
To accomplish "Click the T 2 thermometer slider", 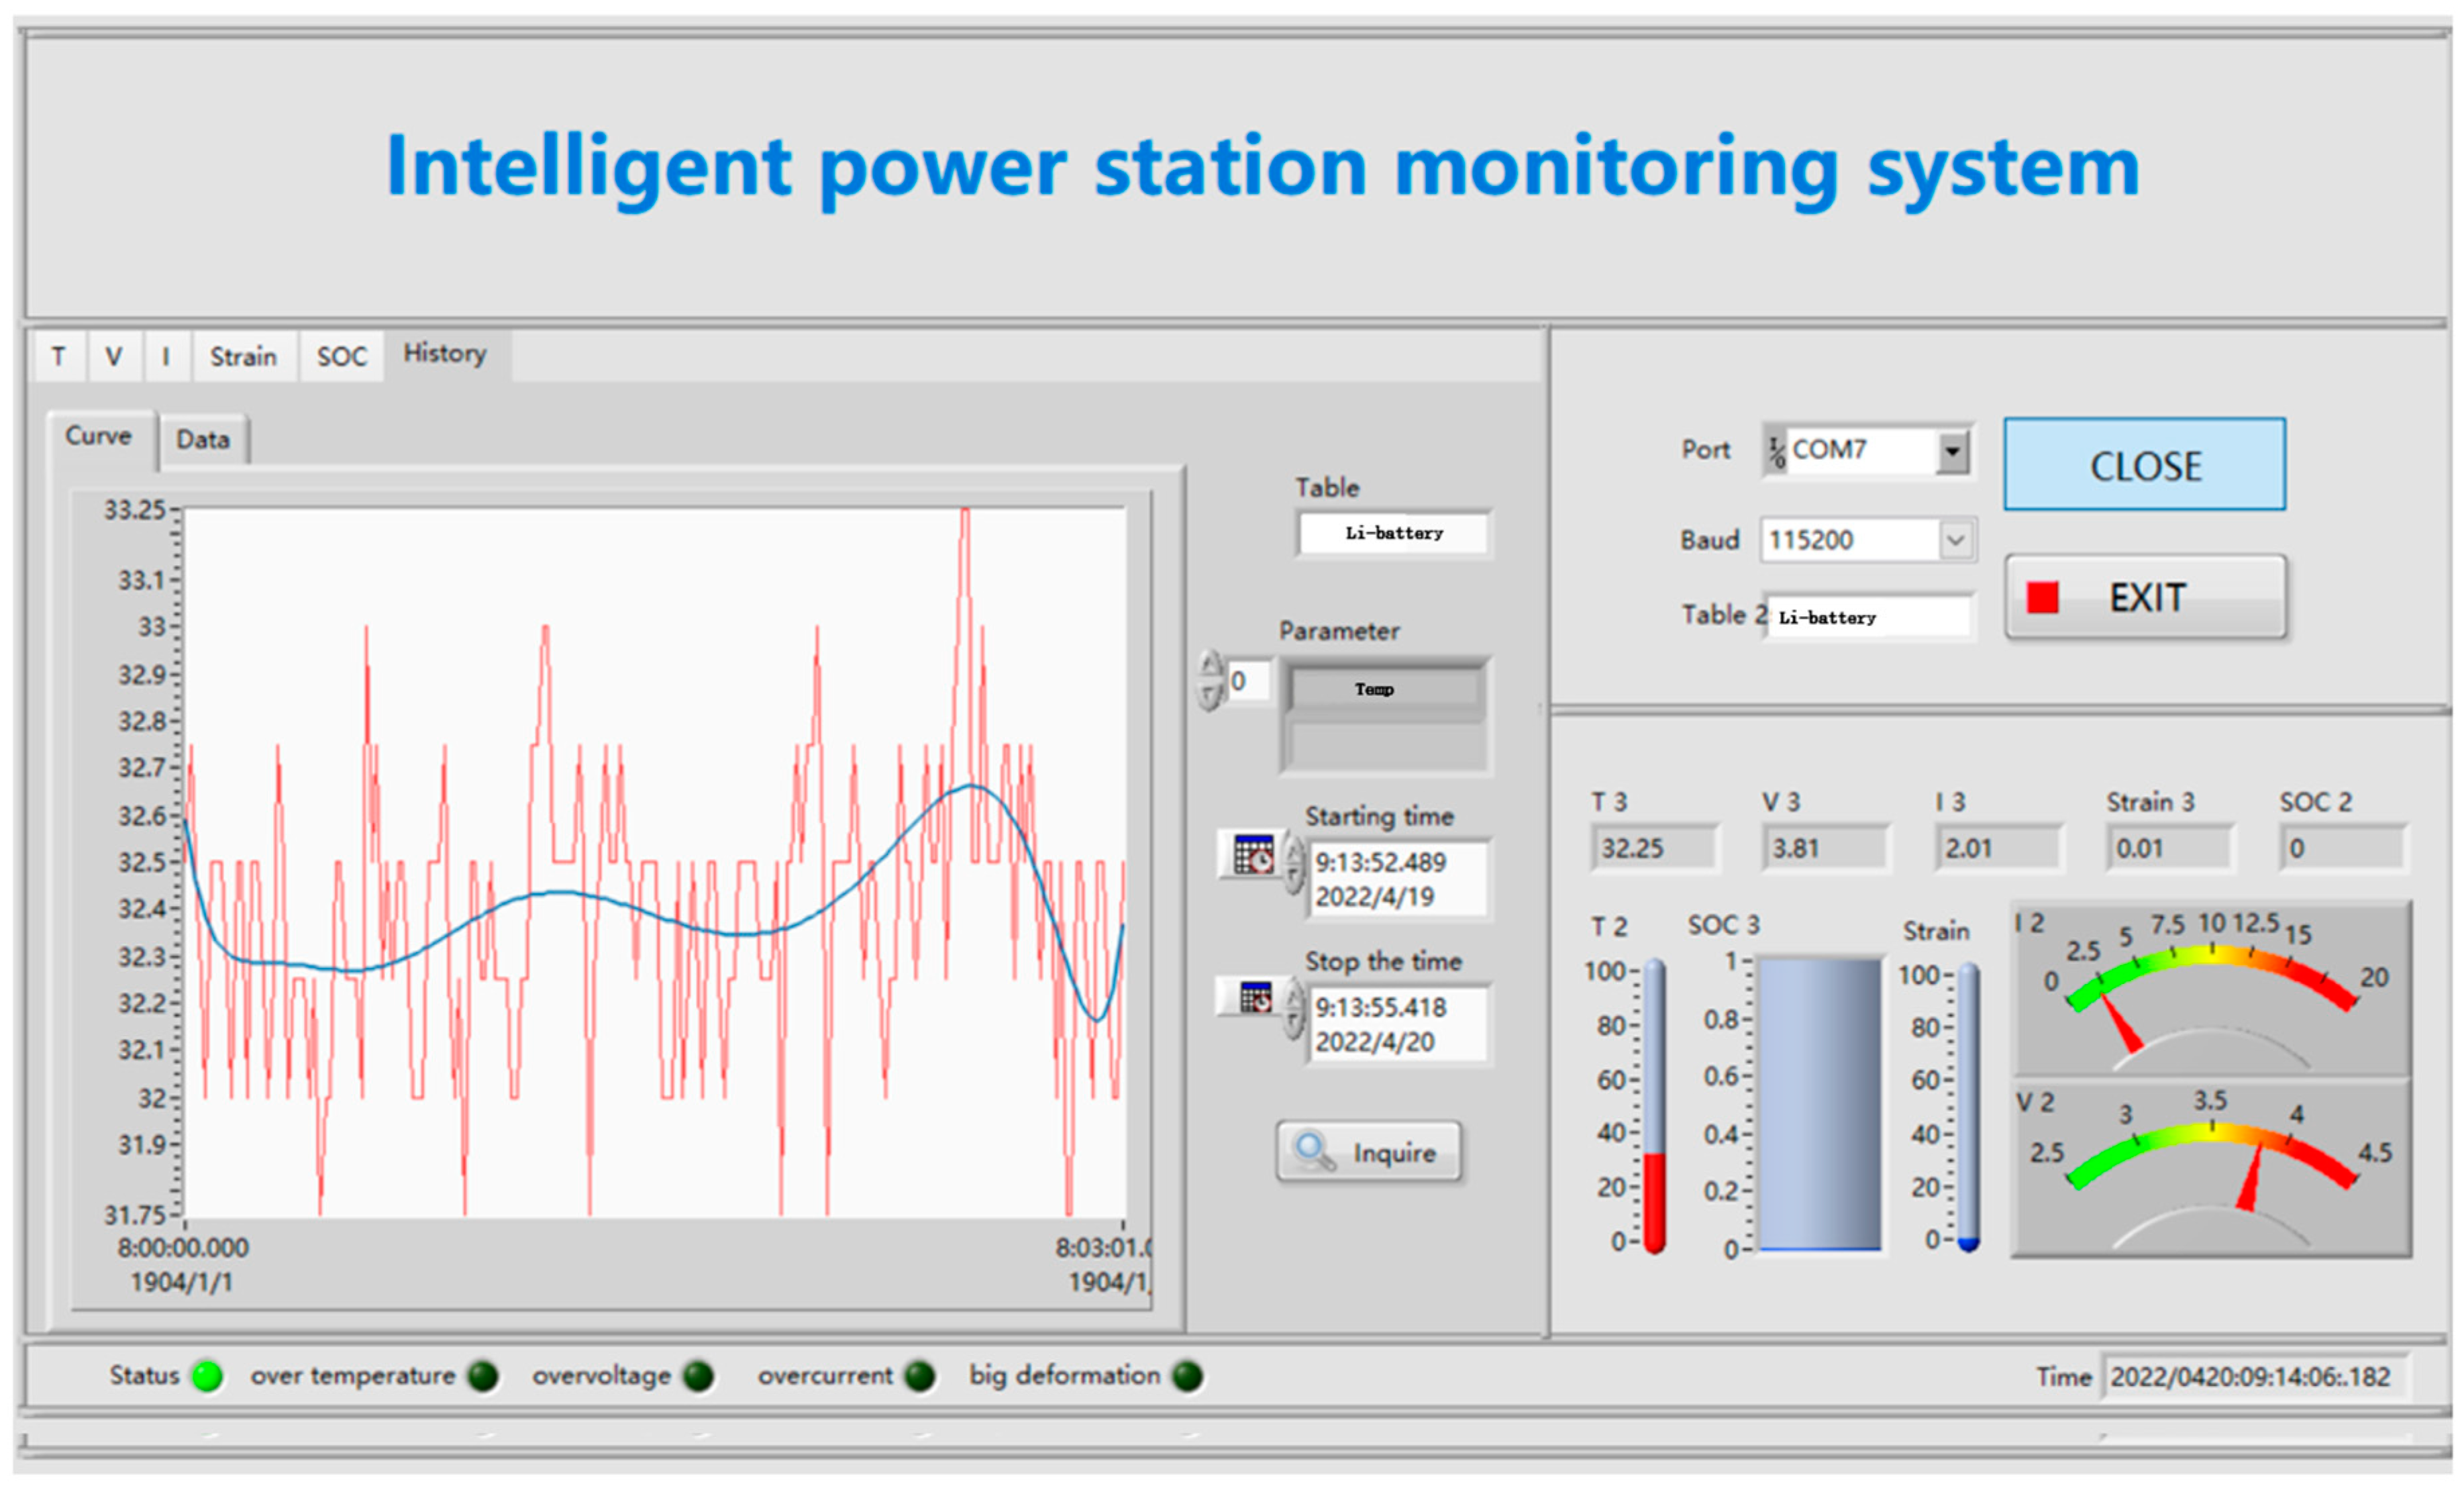I will coord(1654,1105).
